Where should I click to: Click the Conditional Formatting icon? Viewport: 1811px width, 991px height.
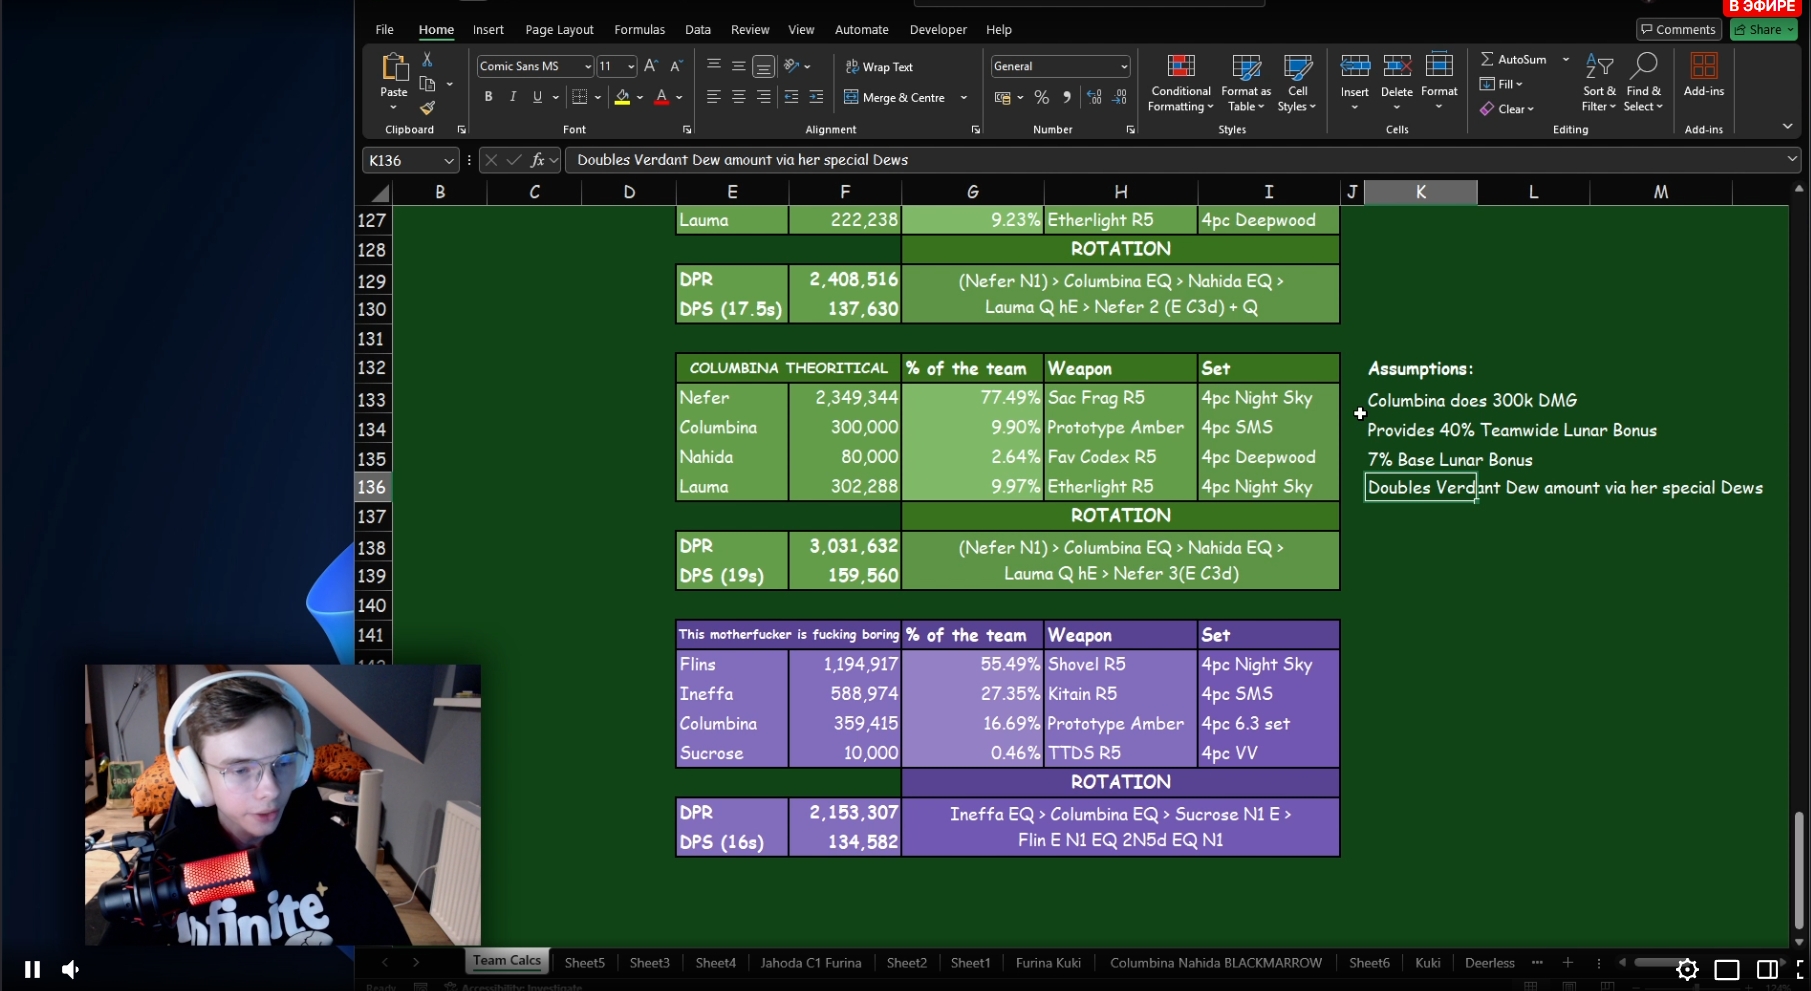1180,67
